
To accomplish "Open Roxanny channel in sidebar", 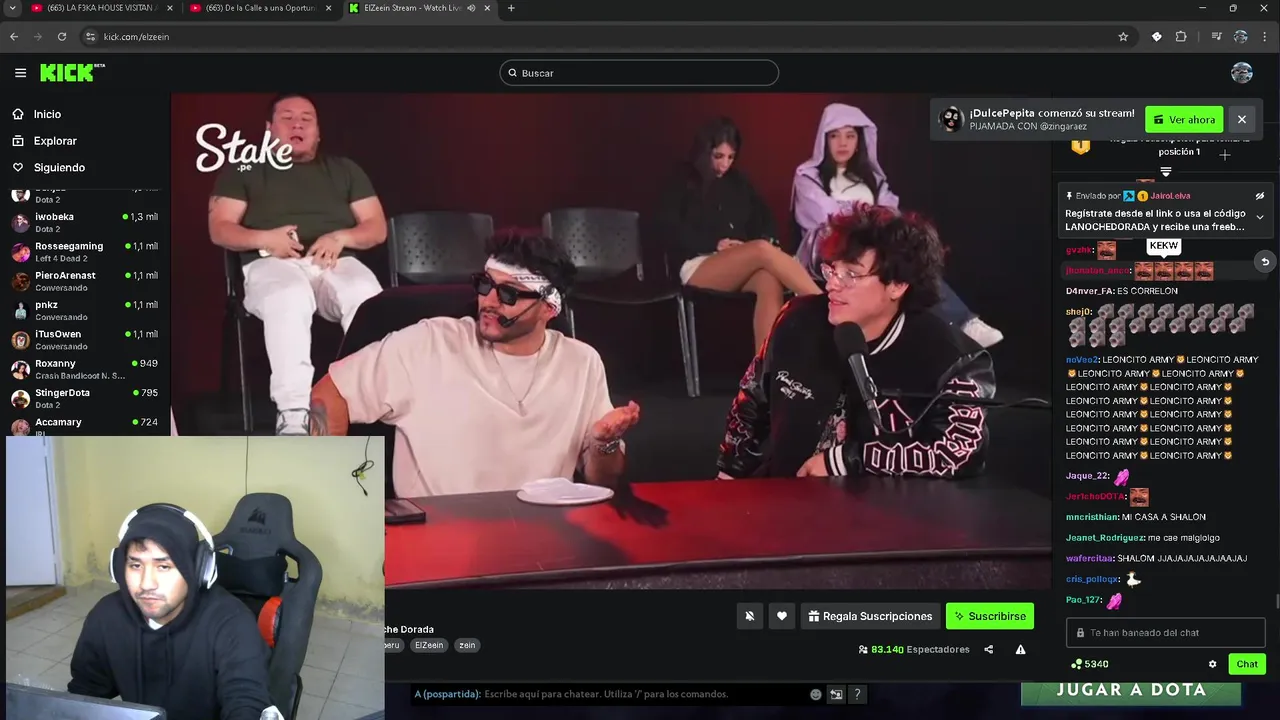I will [85, 368].
